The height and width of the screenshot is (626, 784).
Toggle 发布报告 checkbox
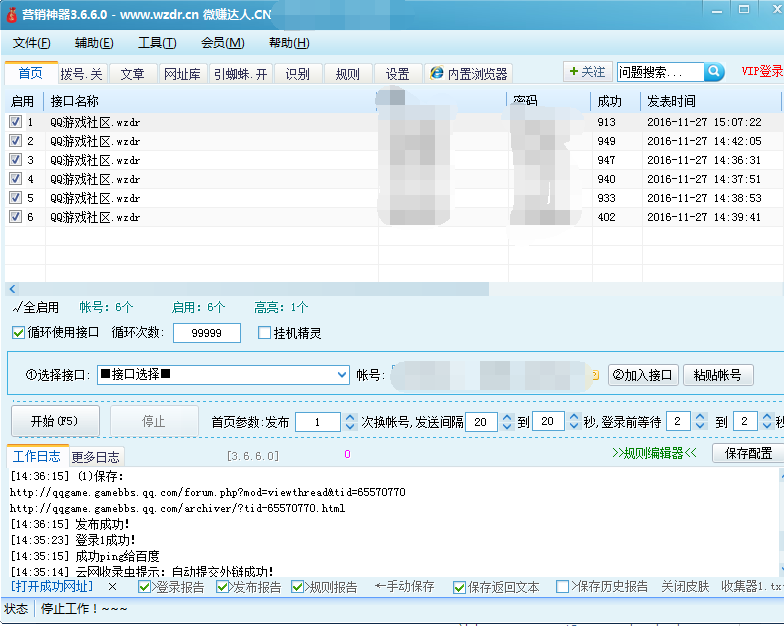click(x=222, y=587)
